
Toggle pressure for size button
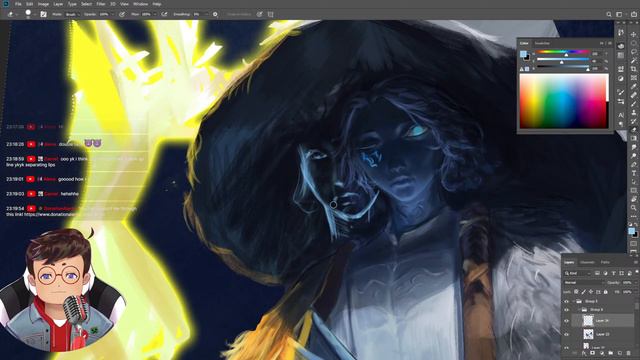[x=259, y=14]
